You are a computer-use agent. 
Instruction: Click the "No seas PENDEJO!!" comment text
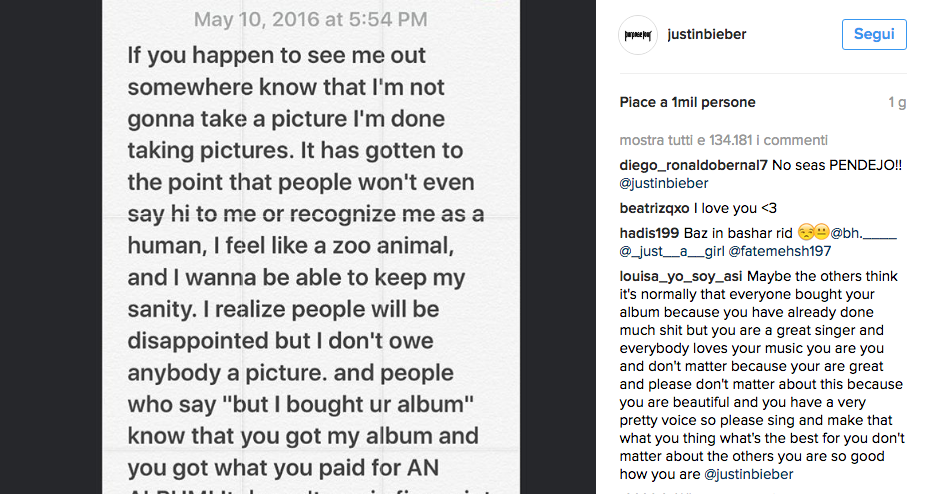[x=838, y=165]
